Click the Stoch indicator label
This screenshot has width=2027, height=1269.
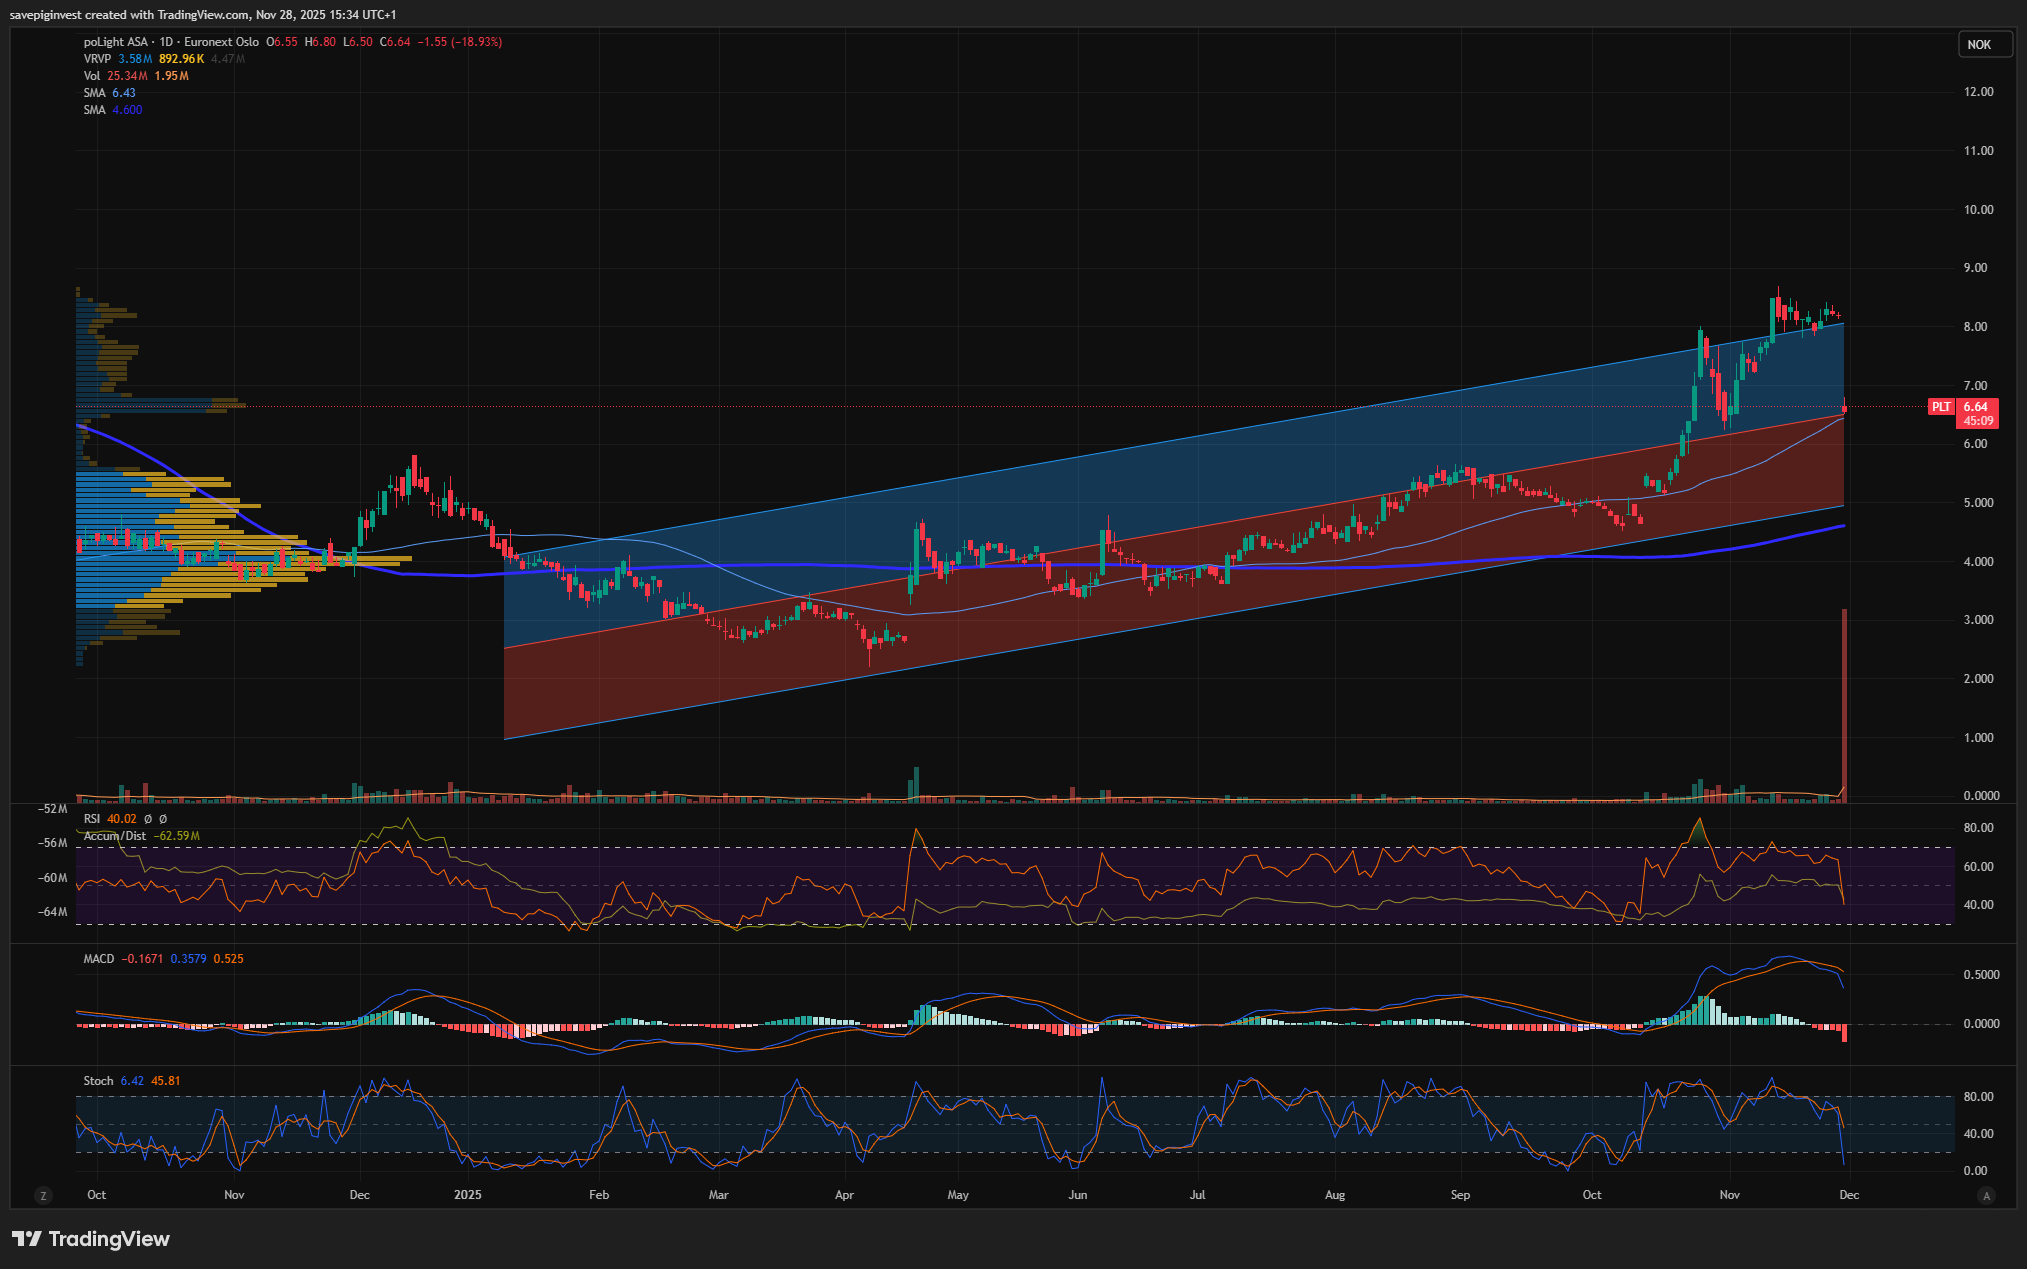click(x=98, y=1081)
